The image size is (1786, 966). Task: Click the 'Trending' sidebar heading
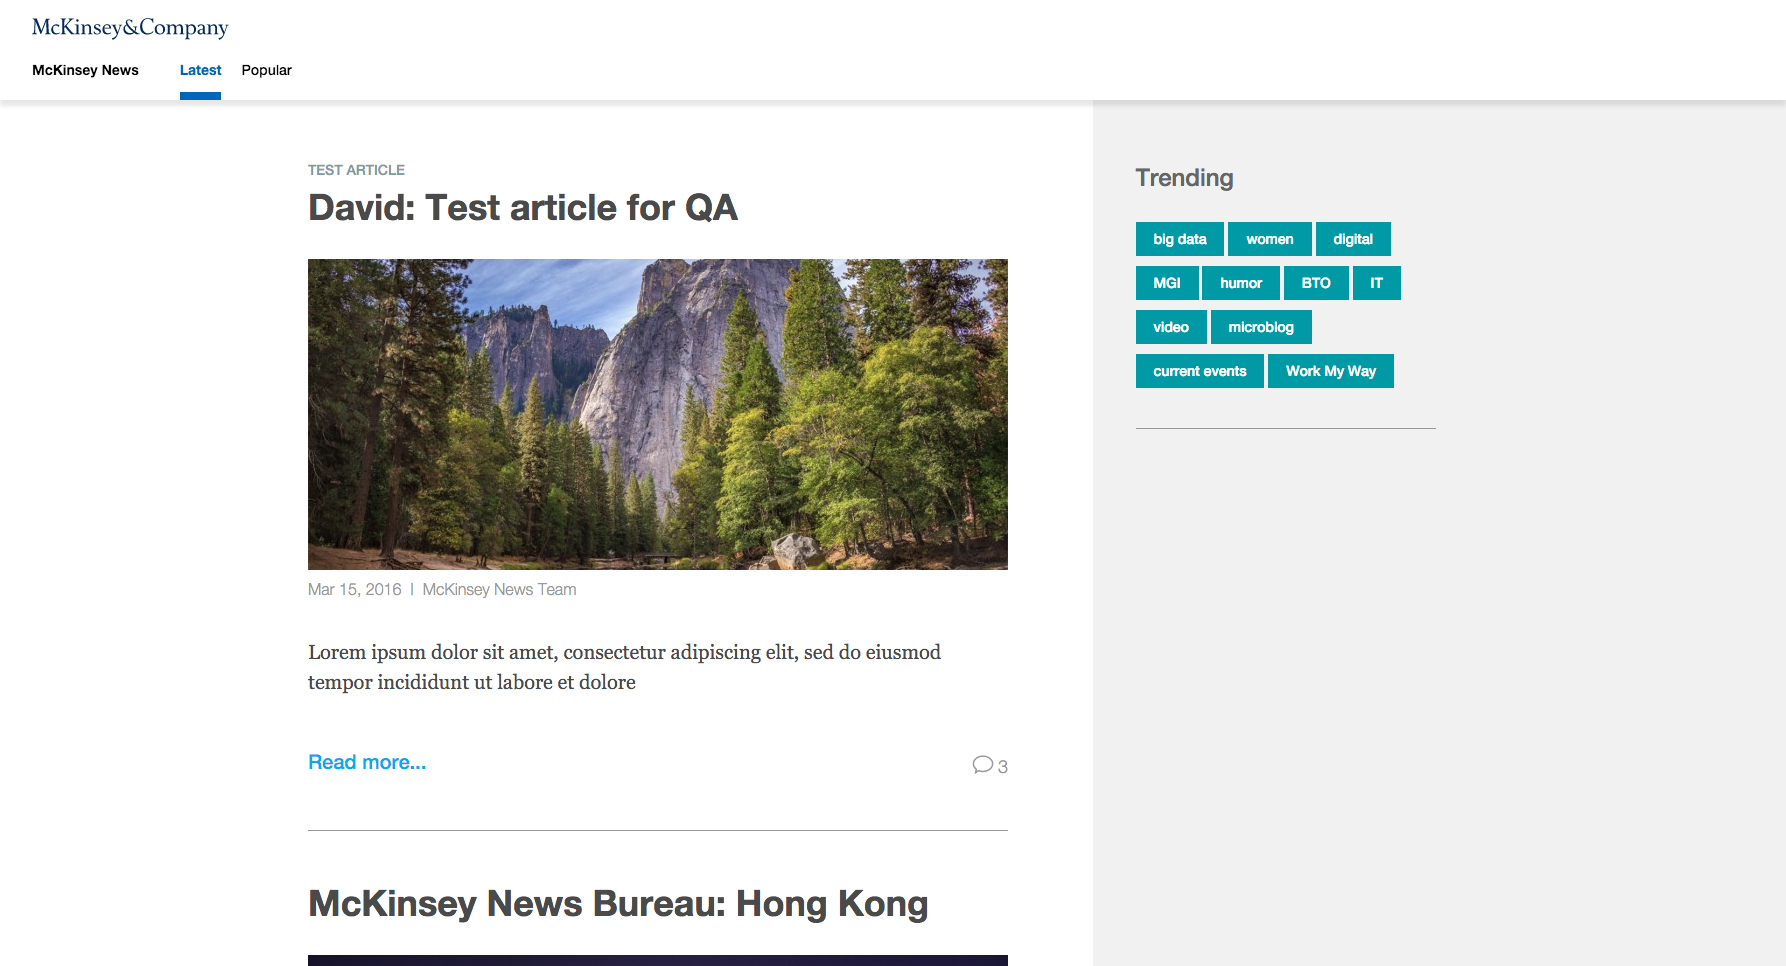tap(1184, 178)
